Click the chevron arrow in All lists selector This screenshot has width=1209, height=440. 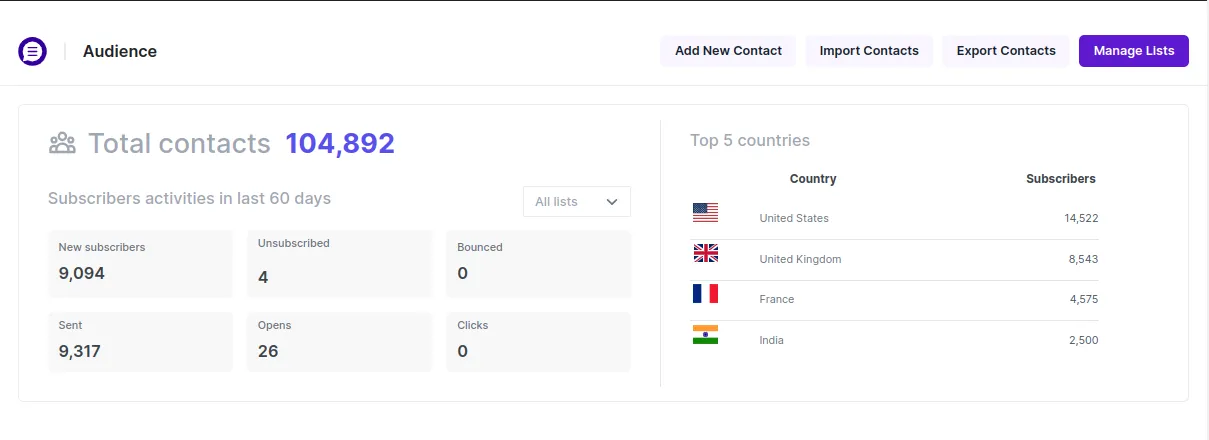[612, 202]
